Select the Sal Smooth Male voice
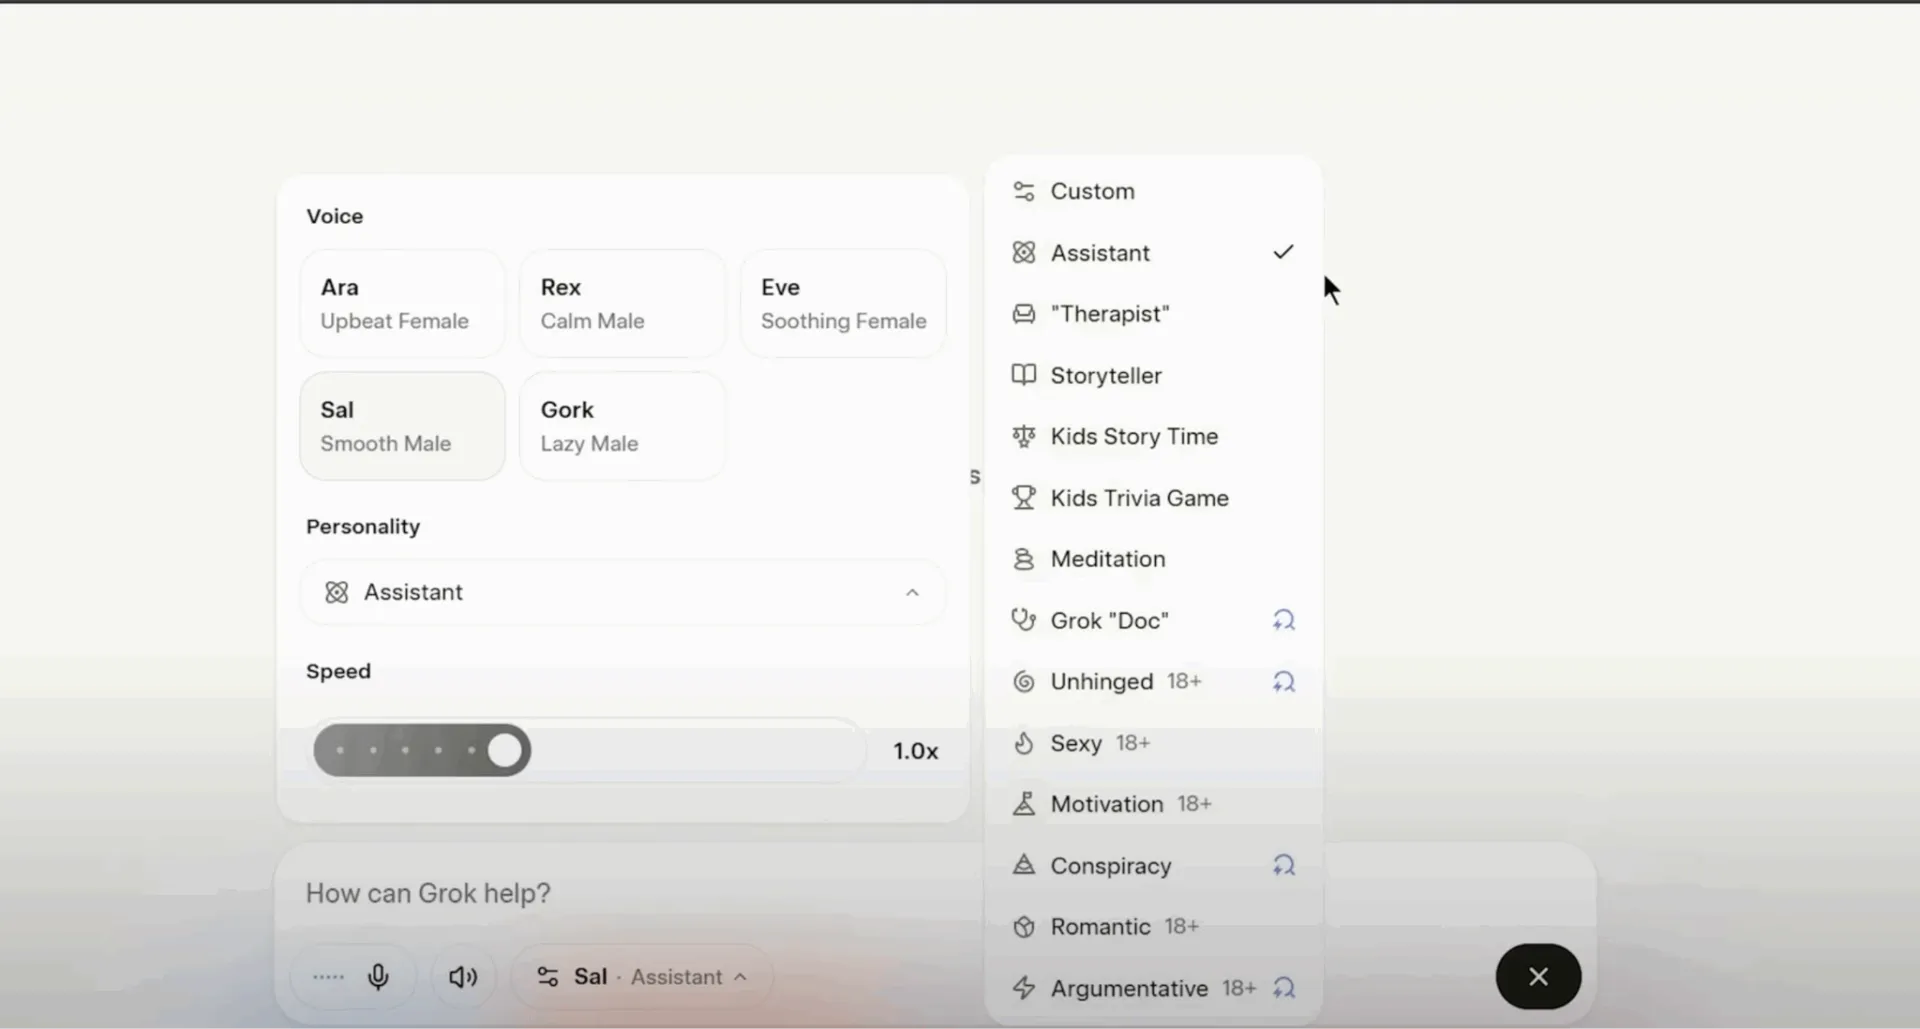The width and height of the screenshot is (1920, 1029). coord(402,426)
